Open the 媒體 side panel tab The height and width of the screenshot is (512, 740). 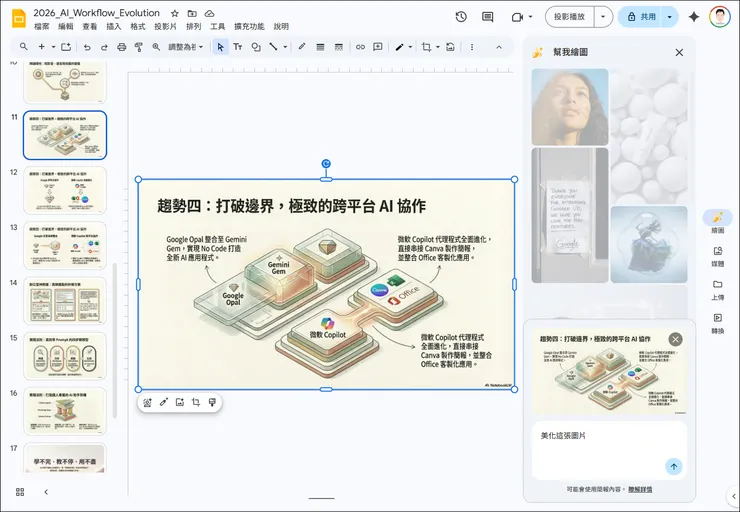point(717,256)
